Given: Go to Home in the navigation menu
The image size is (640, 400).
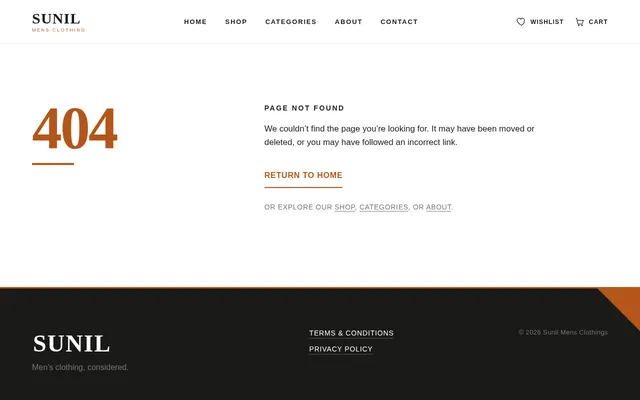Looking at the screenshot, I should (195, 22).
